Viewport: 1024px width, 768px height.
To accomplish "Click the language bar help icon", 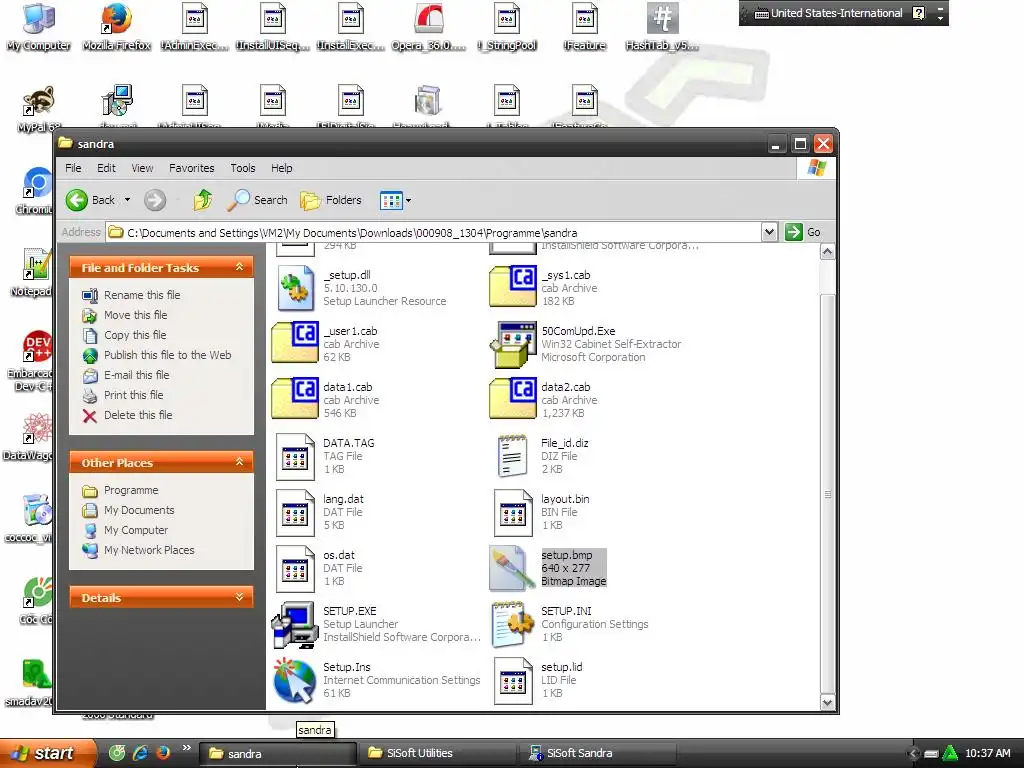I will [919, 13].
